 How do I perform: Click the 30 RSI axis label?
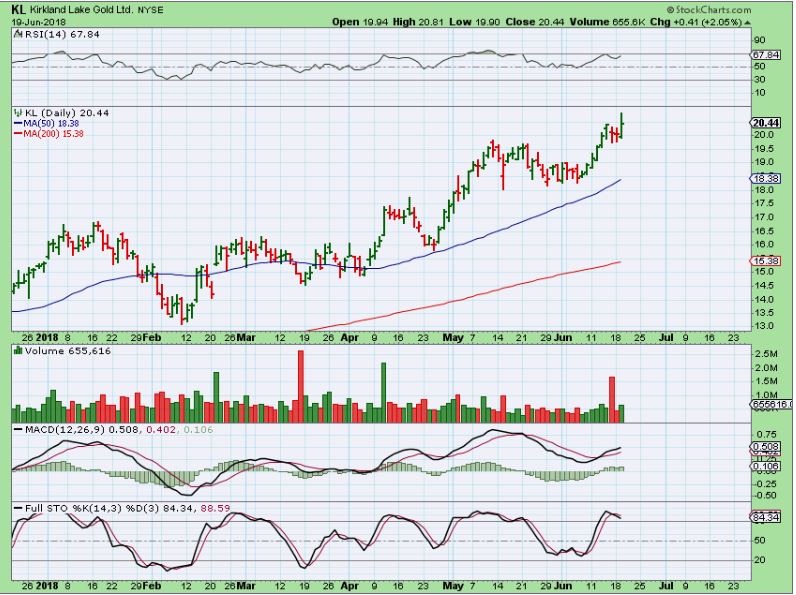(760, 80)
